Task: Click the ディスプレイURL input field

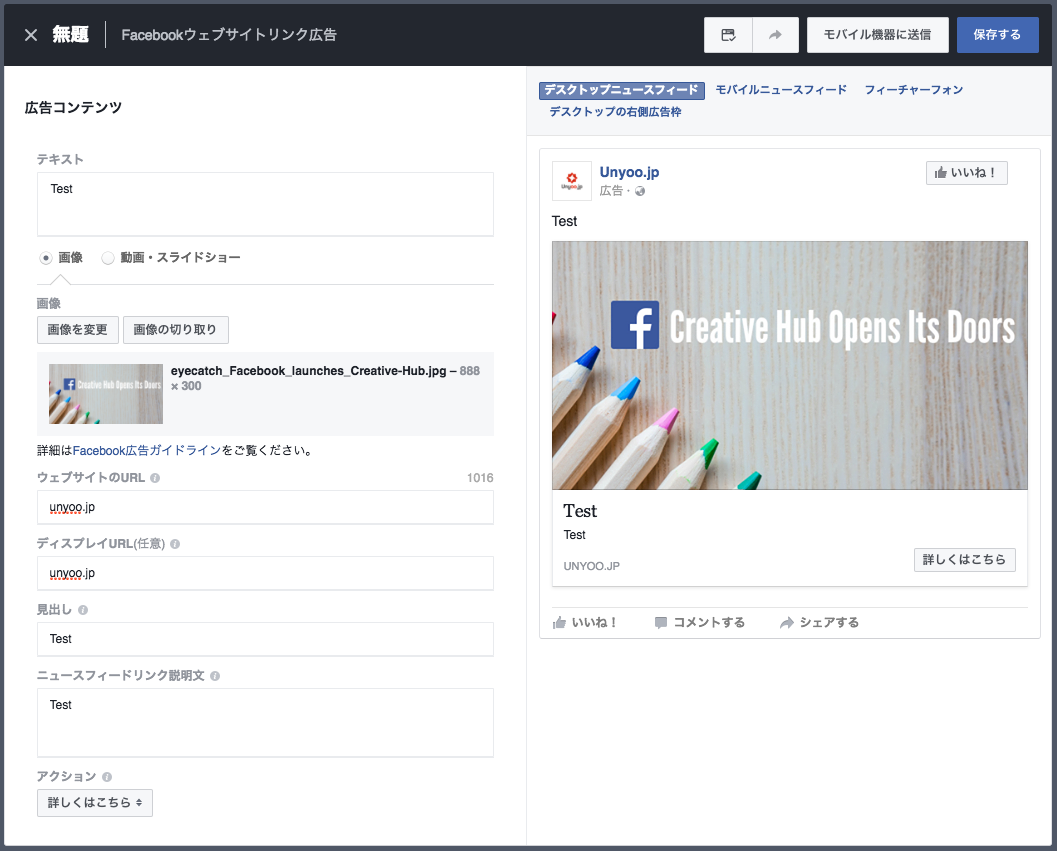Action: coord(265,573)
